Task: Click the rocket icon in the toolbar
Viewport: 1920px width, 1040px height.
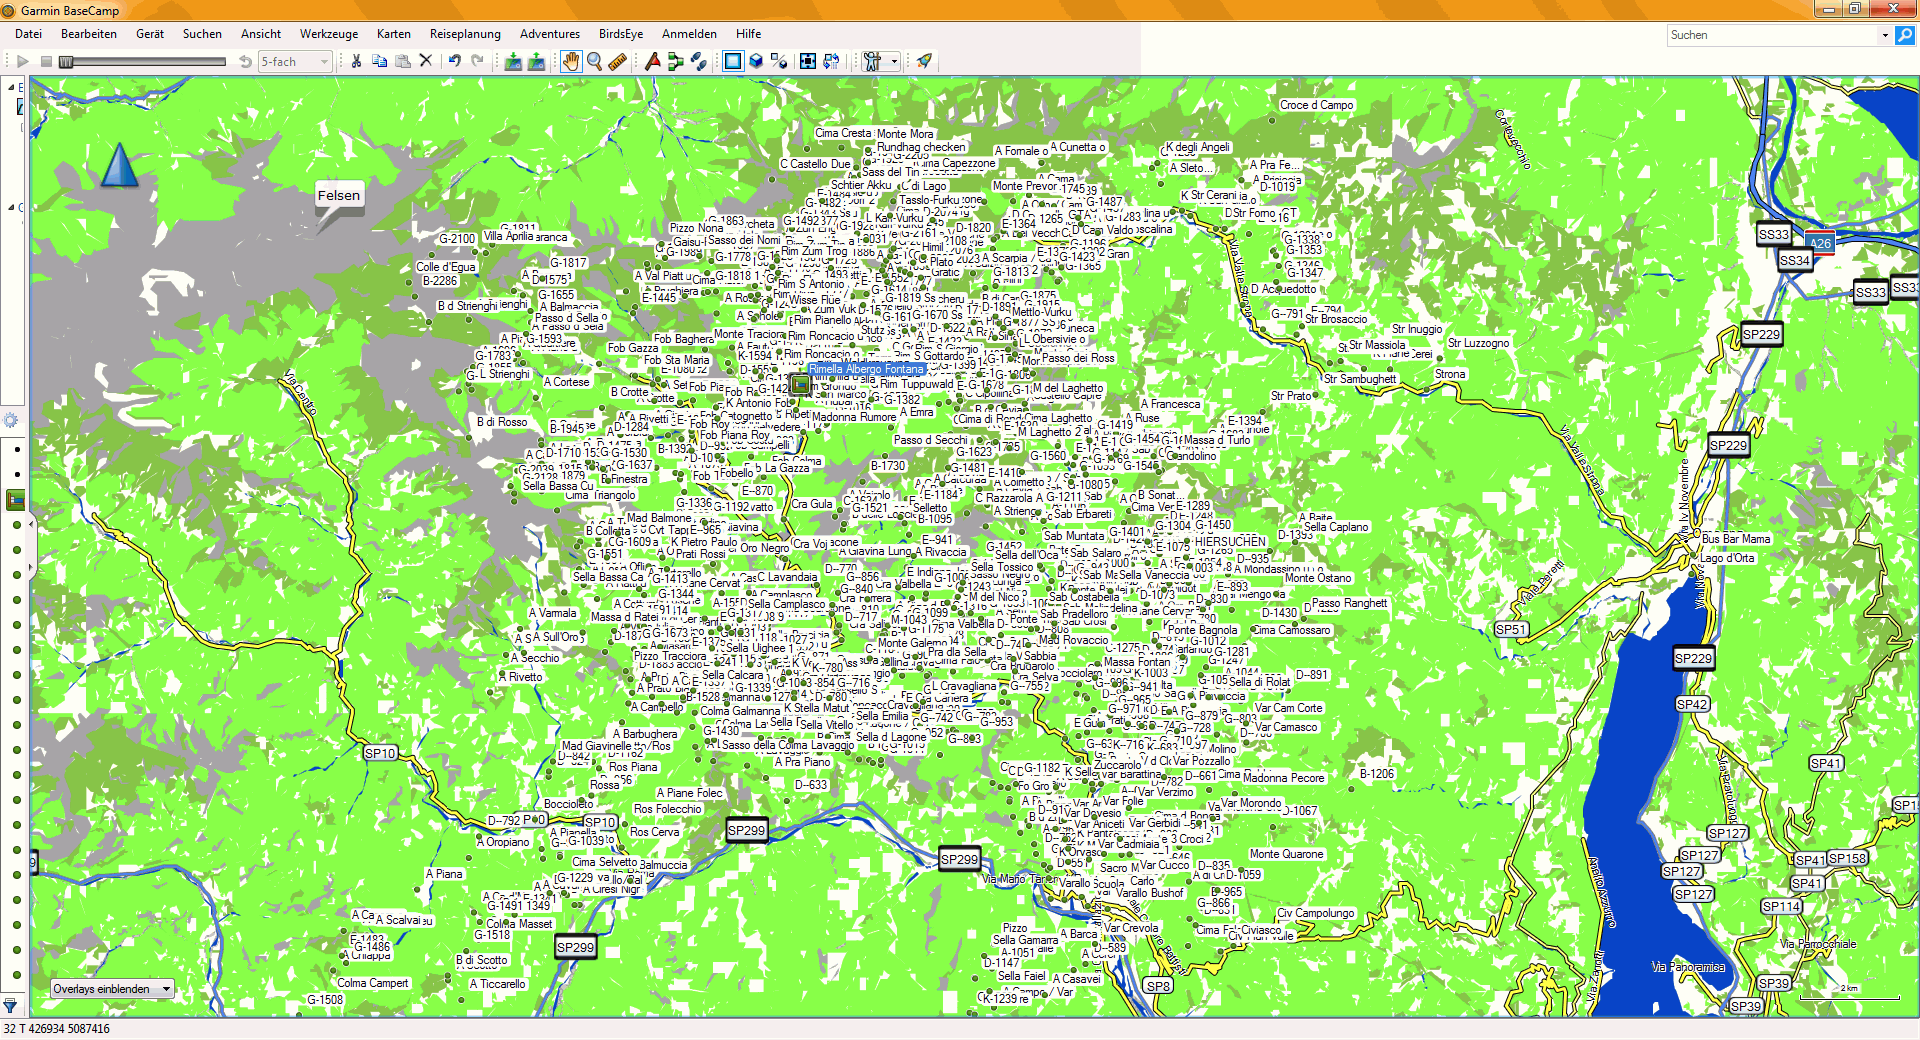Action: [x=924, y=61]
